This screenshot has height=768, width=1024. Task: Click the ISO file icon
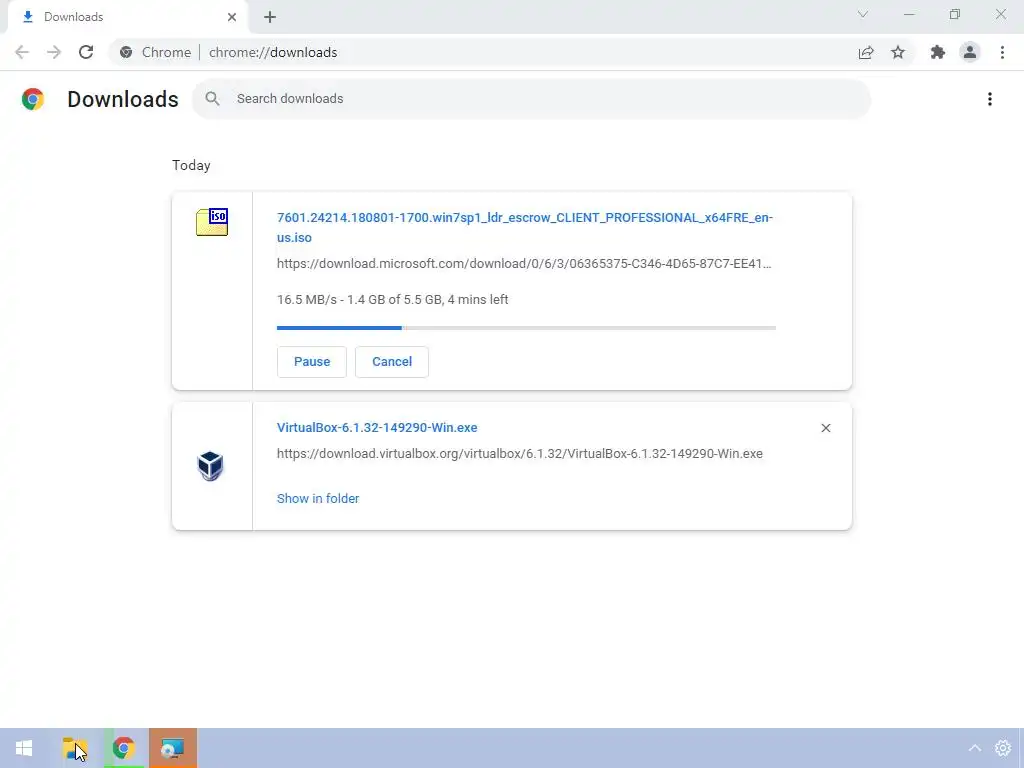tap(212, 222)
